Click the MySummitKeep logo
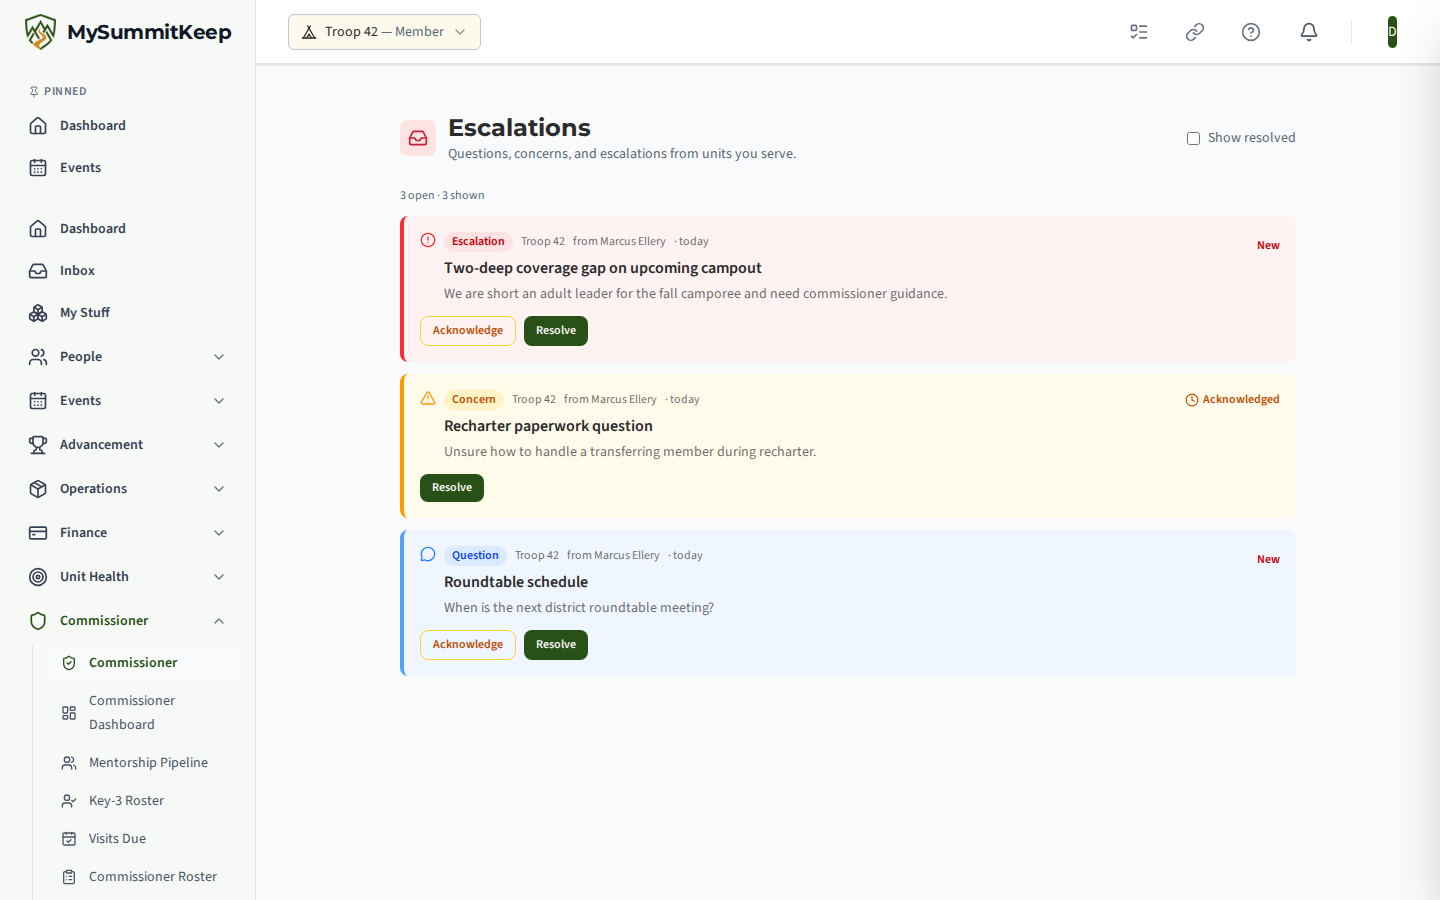 (128, 32)
